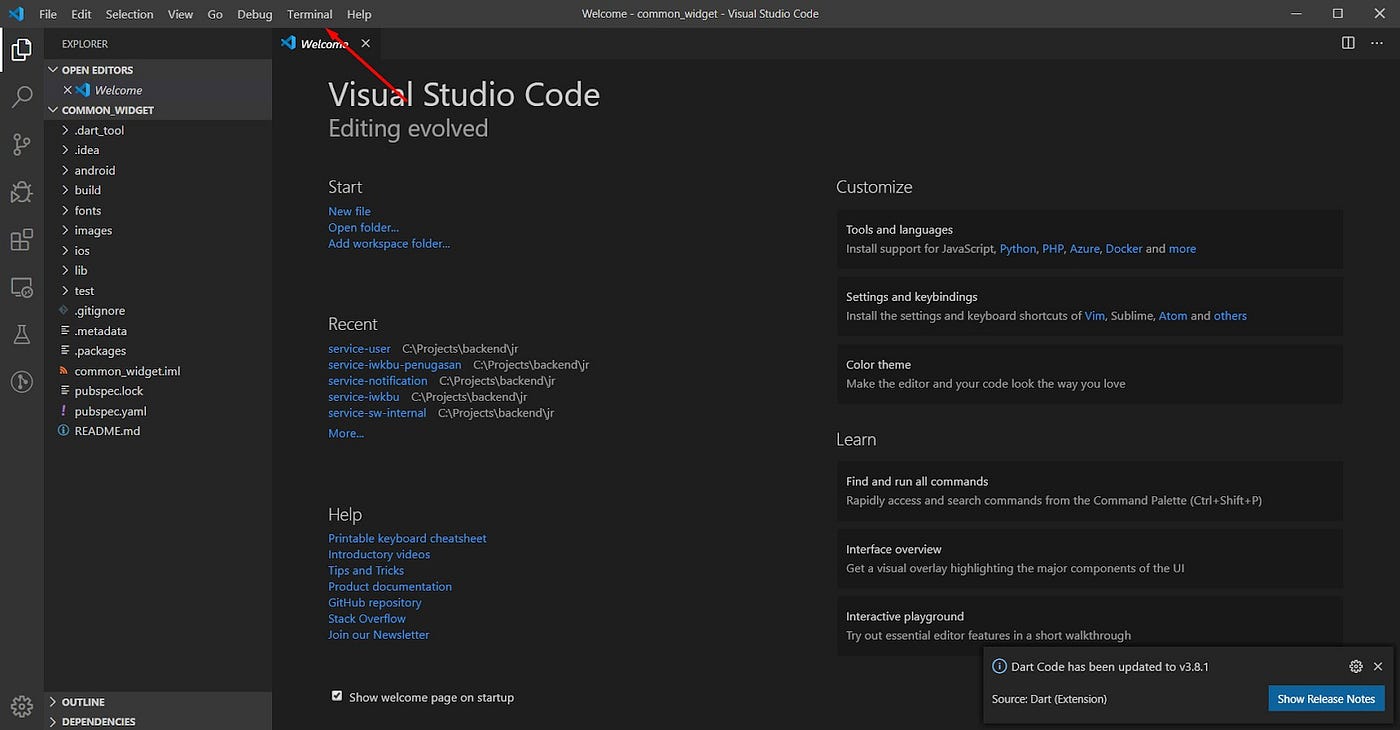
Task: Click Add workspace folder... link
Action: pos(389,243)
